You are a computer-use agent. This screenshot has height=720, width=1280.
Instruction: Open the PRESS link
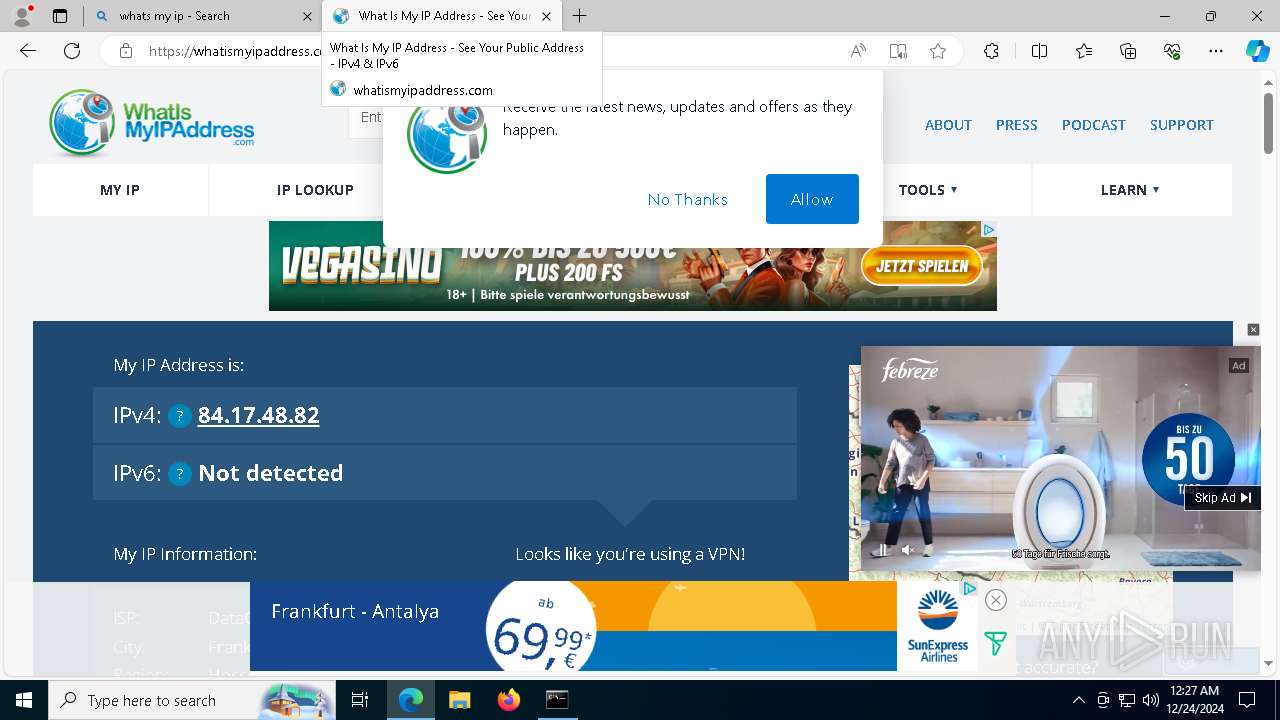pyautogui.click(x=1016, y=125)
